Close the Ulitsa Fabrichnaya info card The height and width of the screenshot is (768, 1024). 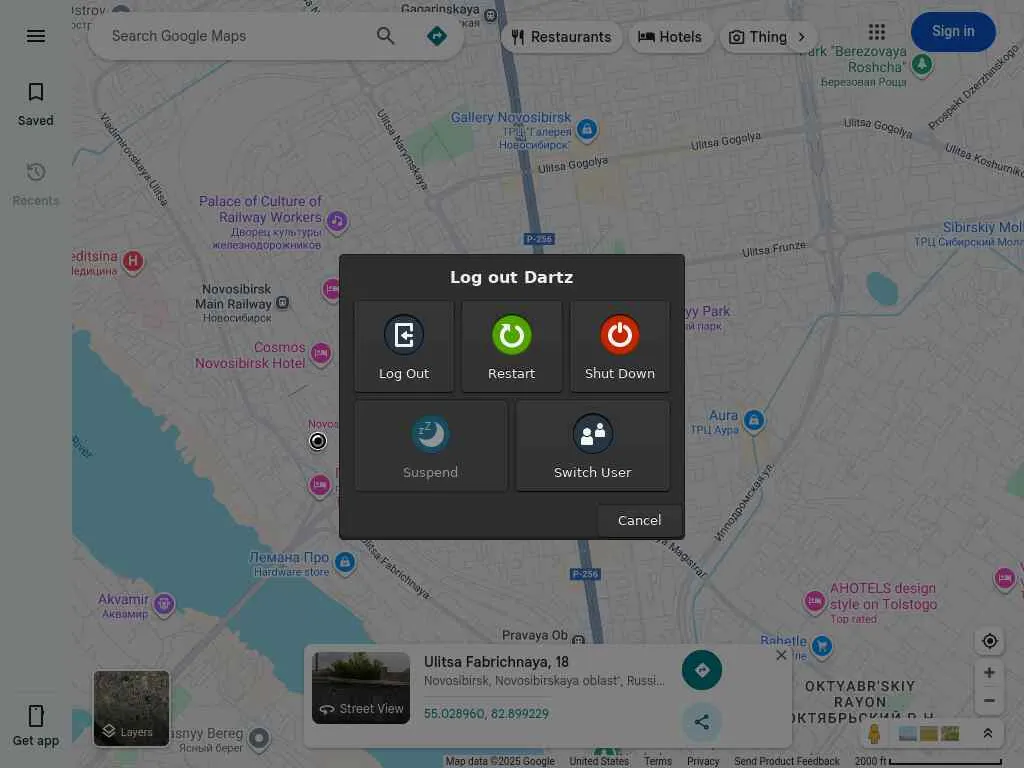(781, 655)
